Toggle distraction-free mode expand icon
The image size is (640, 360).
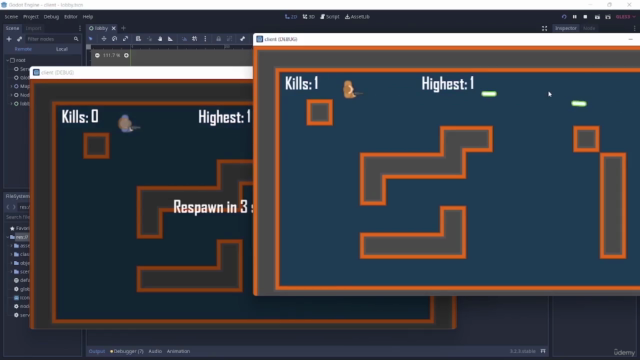click(x=544, y=28)
